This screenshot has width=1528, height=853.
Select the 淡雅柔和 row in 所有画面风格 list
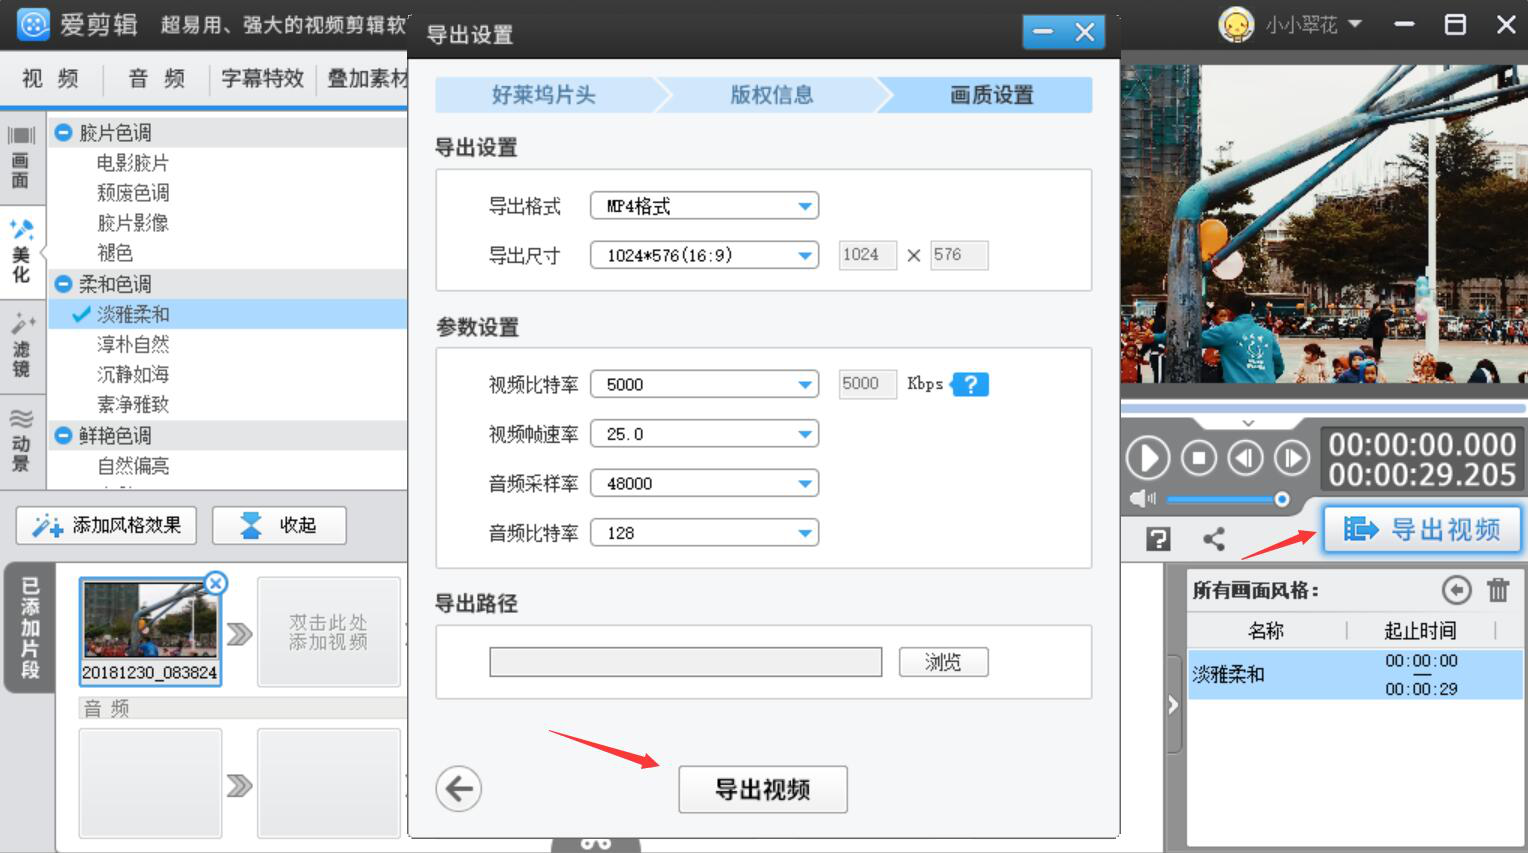click(1355, 674)
